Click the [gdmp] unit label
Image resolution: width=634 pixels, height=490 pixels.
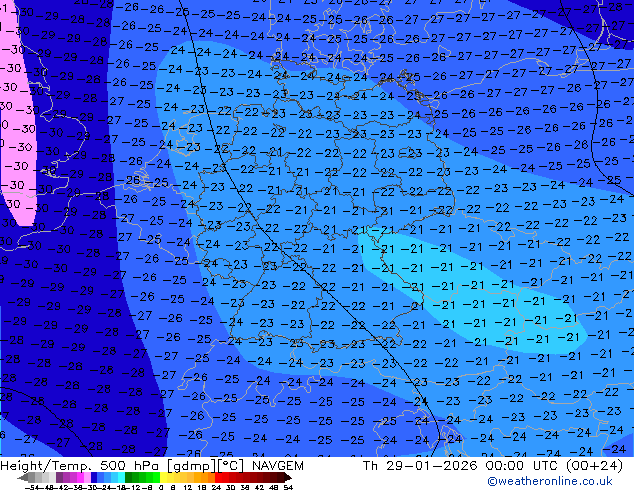coord(192,466)
